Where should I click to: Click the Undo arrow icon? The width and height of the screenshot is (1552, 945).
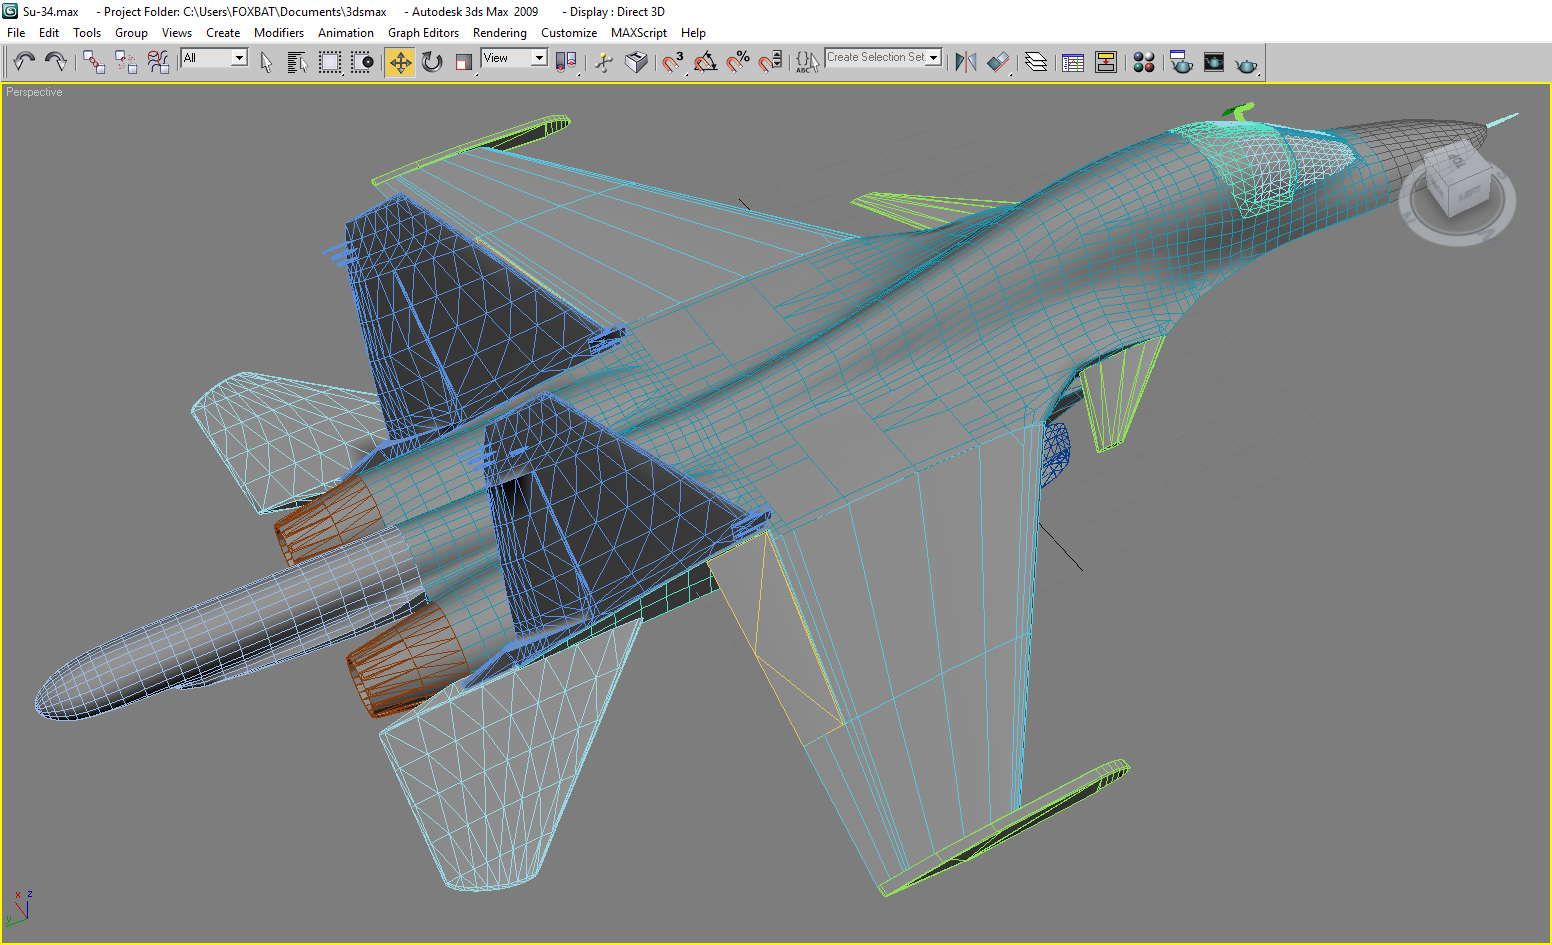click(x=24, y=62)
